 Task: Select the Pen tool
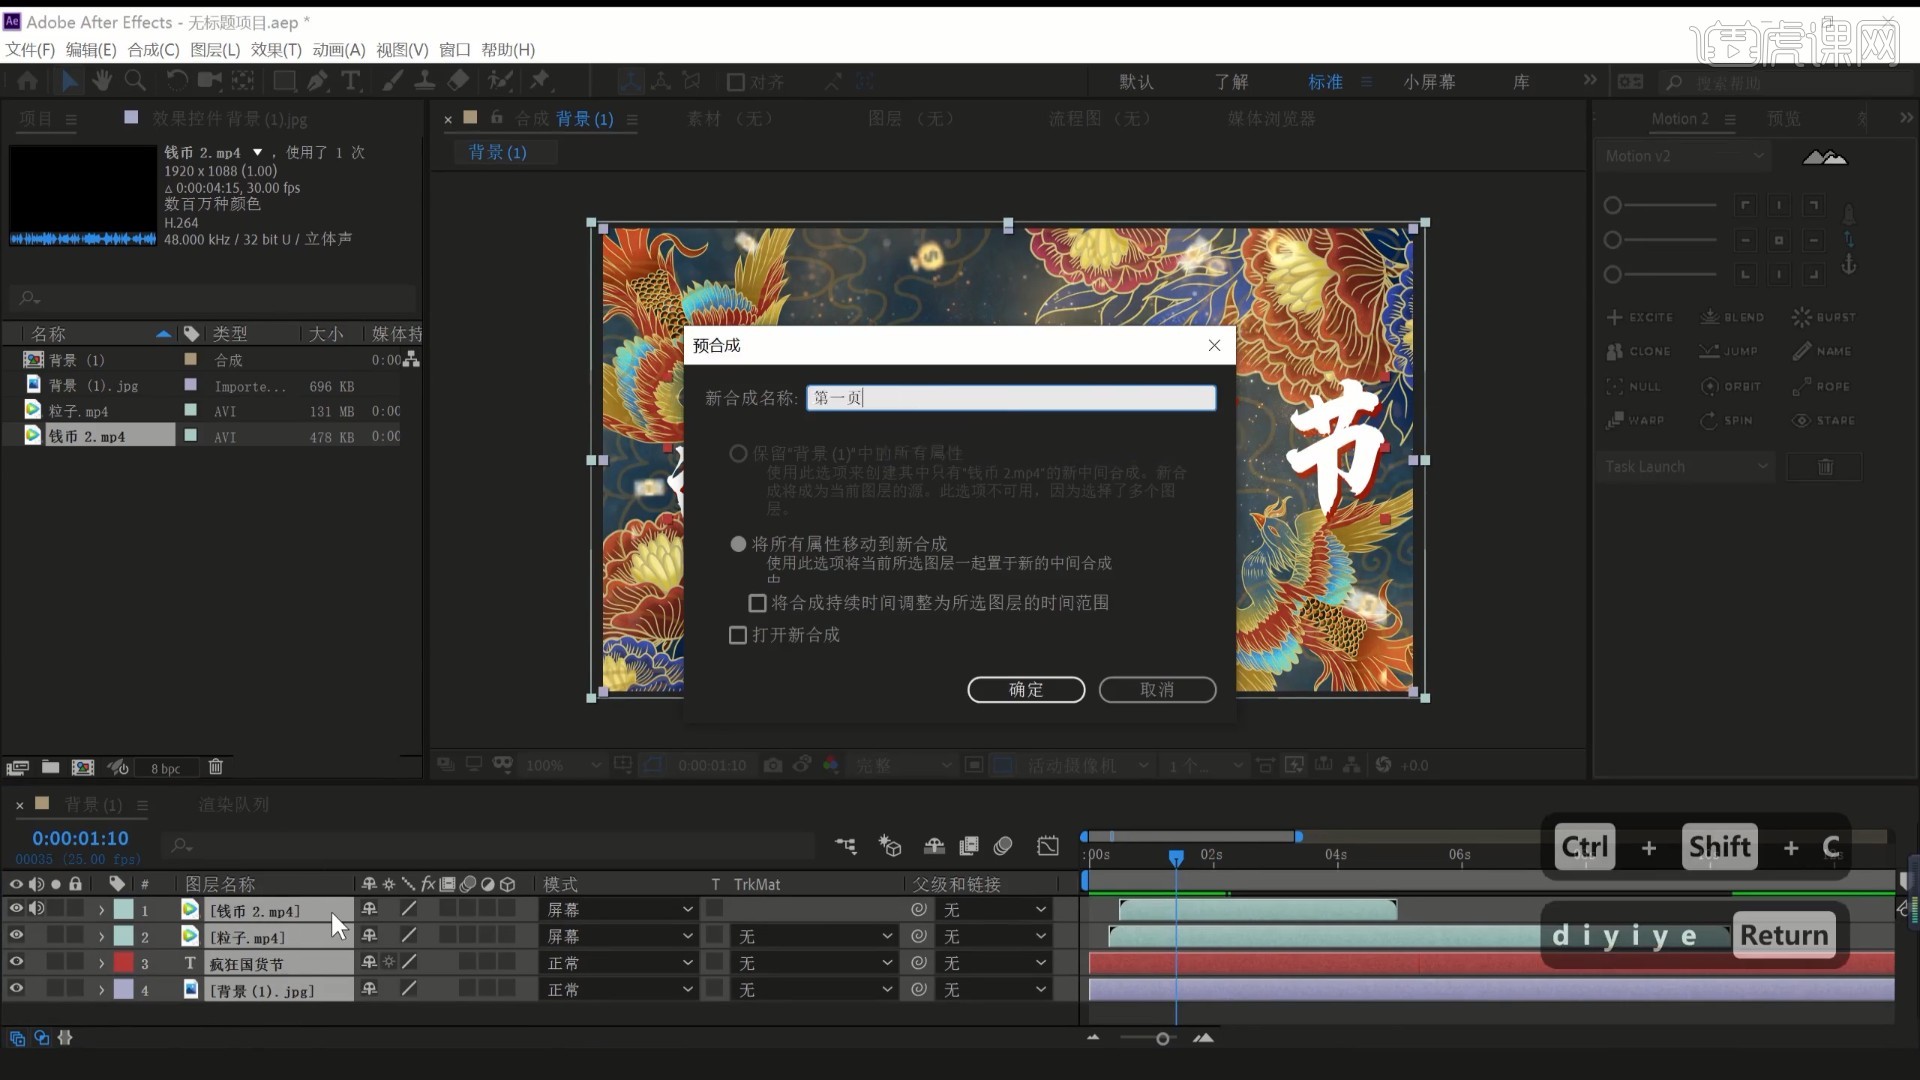tap(318, 81)
